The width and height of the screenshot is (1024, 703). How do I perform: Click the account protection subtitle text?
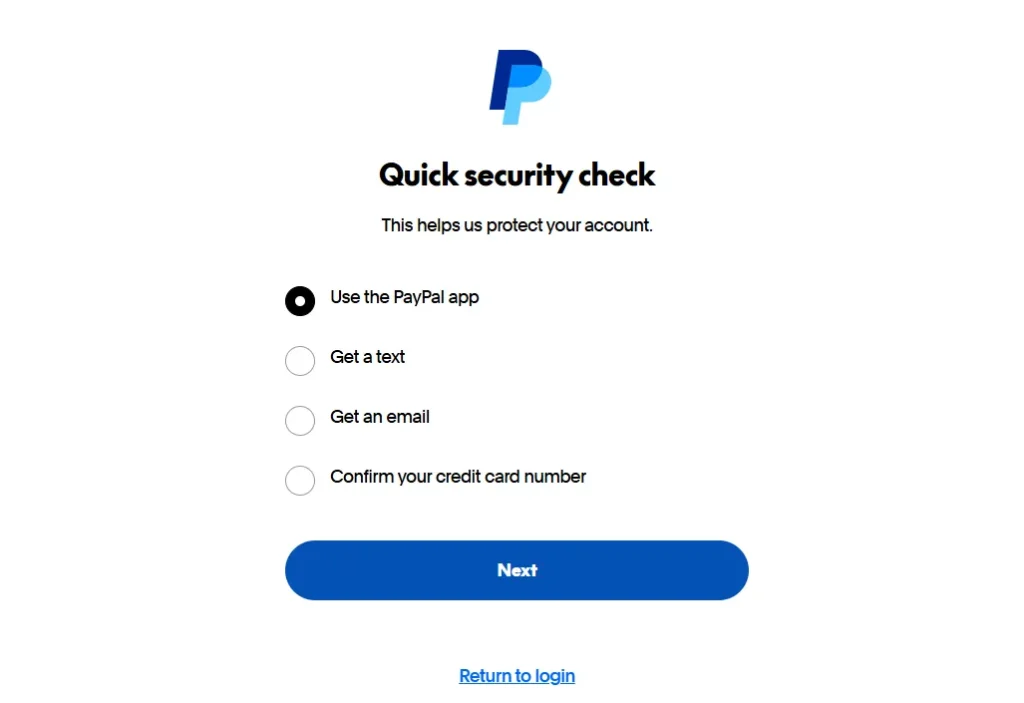(x=516, y=225)
